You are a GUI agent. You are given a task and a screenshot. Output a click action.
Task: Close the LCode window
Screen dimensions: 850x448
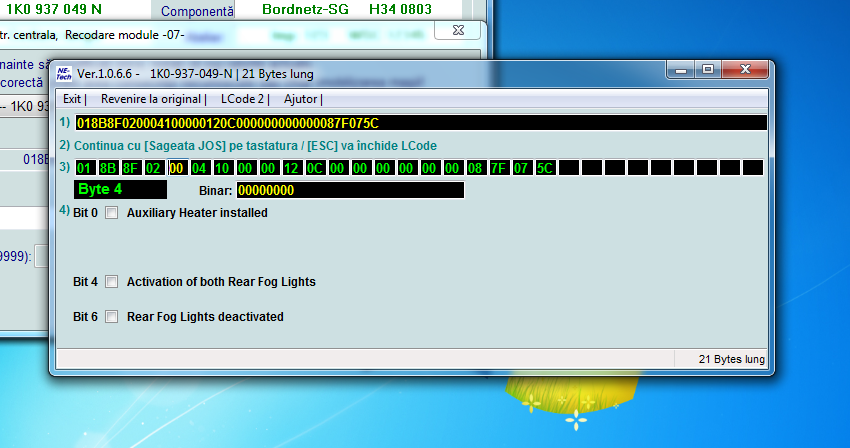click(x=745, y=70)
